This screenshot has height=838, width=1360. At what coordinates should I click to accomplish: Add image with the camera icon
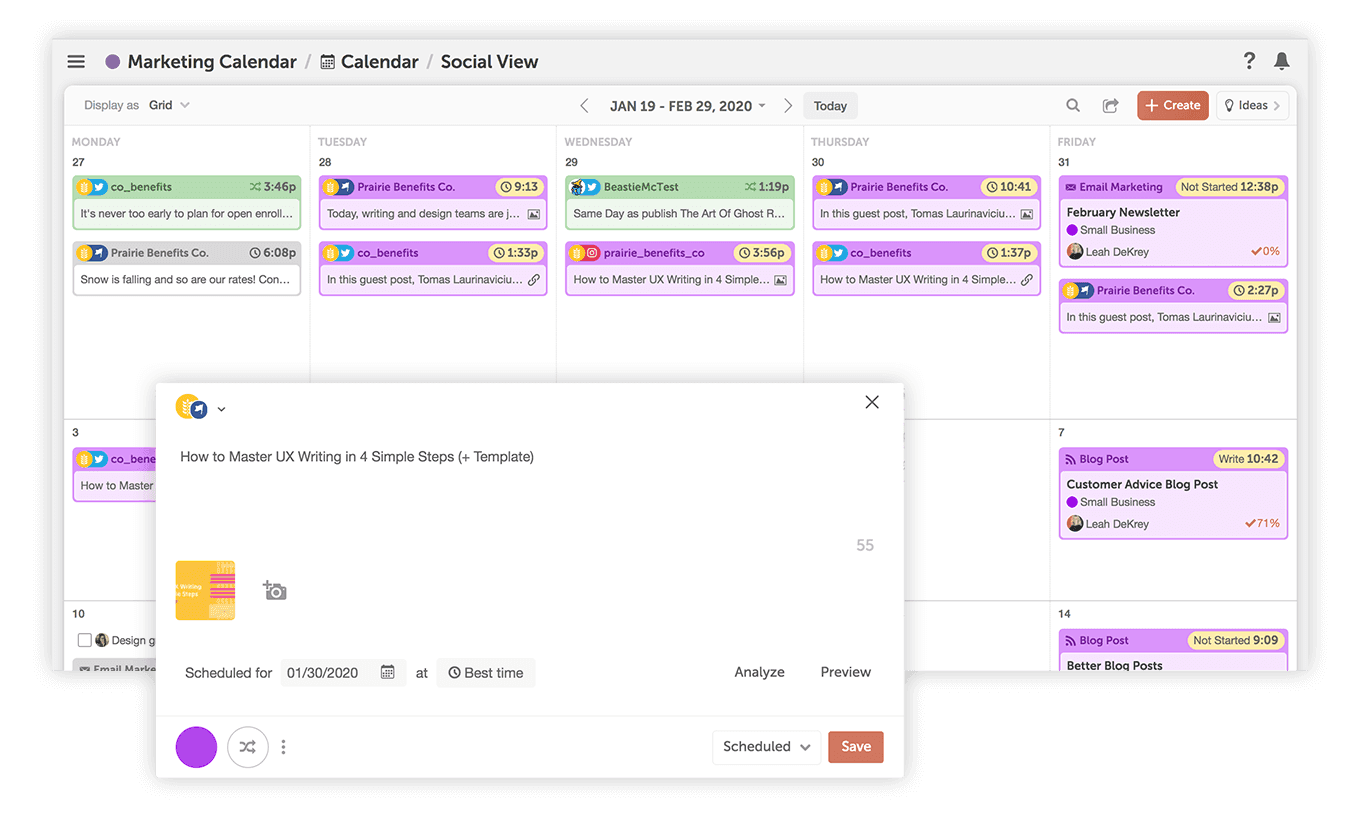274,591
